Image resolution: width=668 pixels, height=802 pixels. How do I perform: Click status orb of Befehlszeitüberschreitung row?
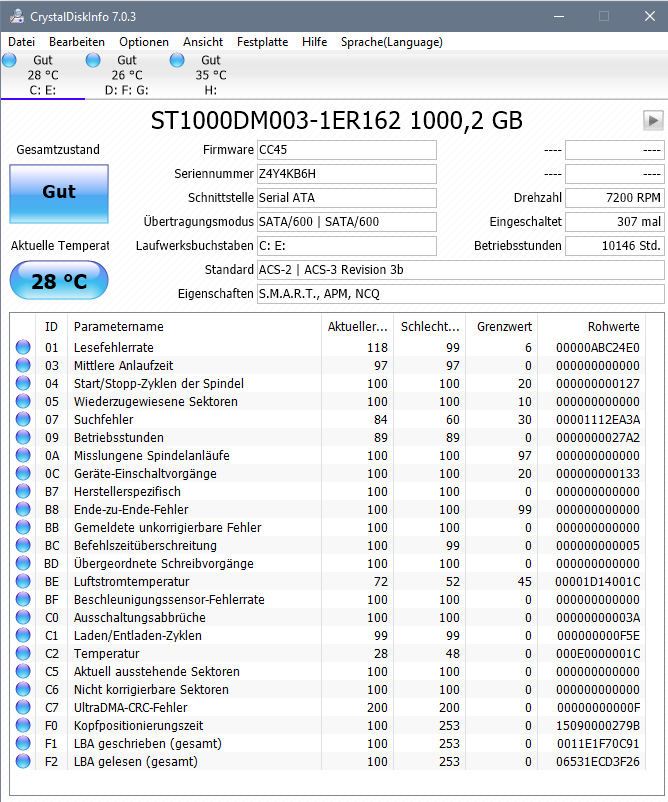(x=23, y=545)
